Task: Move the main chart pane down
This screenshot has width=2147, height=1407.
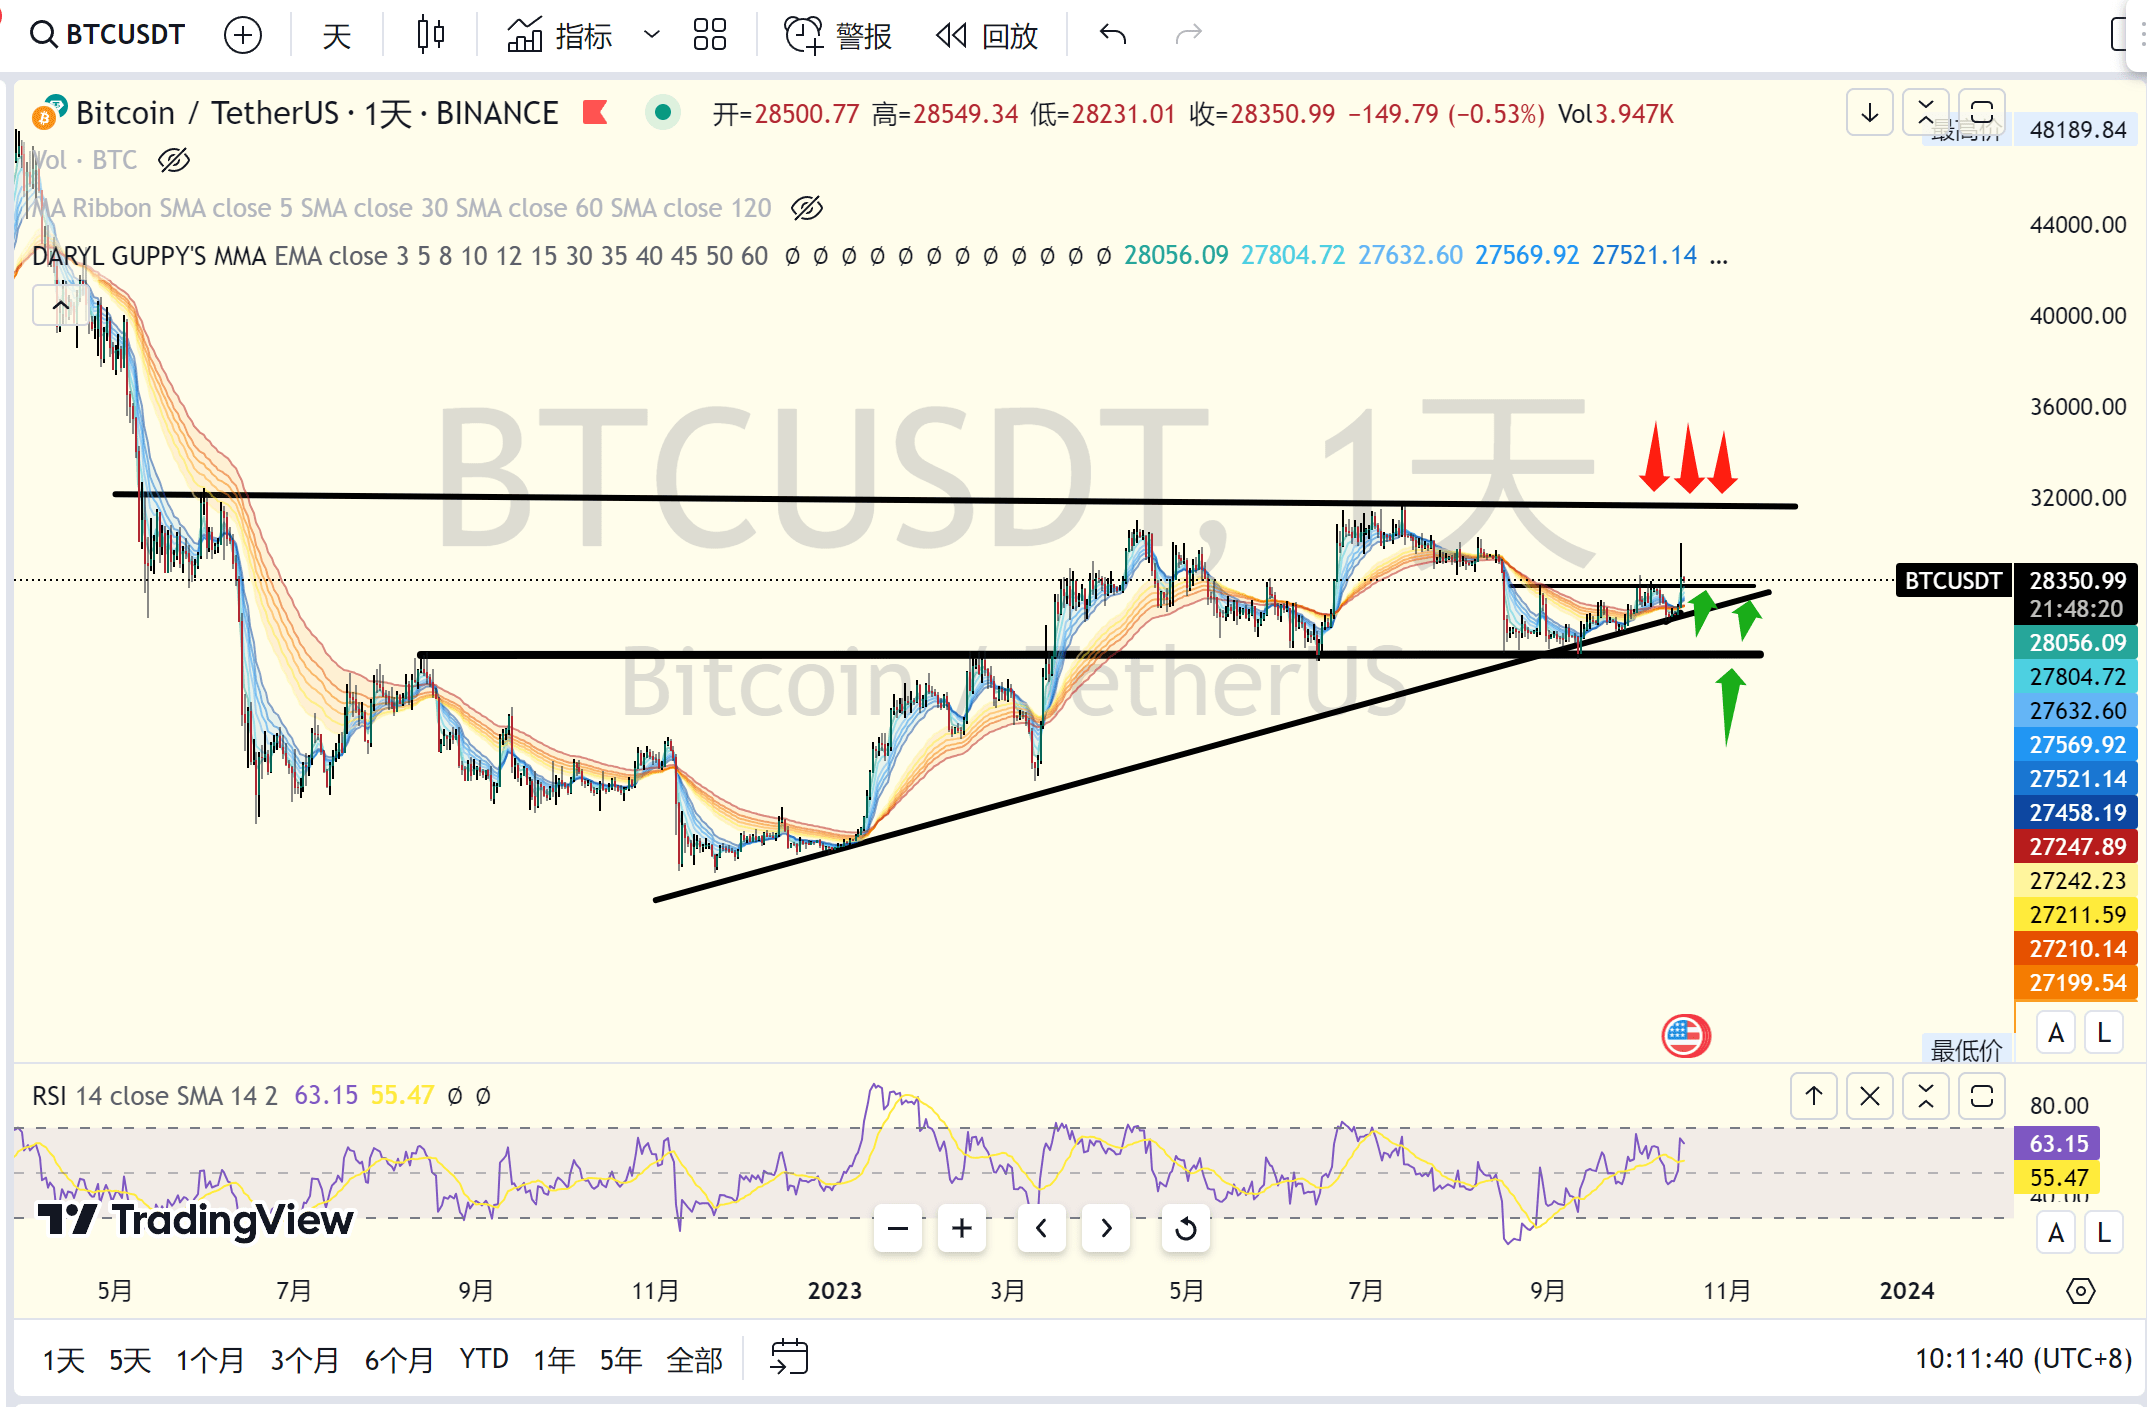Action: click(x=1870, y=112)
